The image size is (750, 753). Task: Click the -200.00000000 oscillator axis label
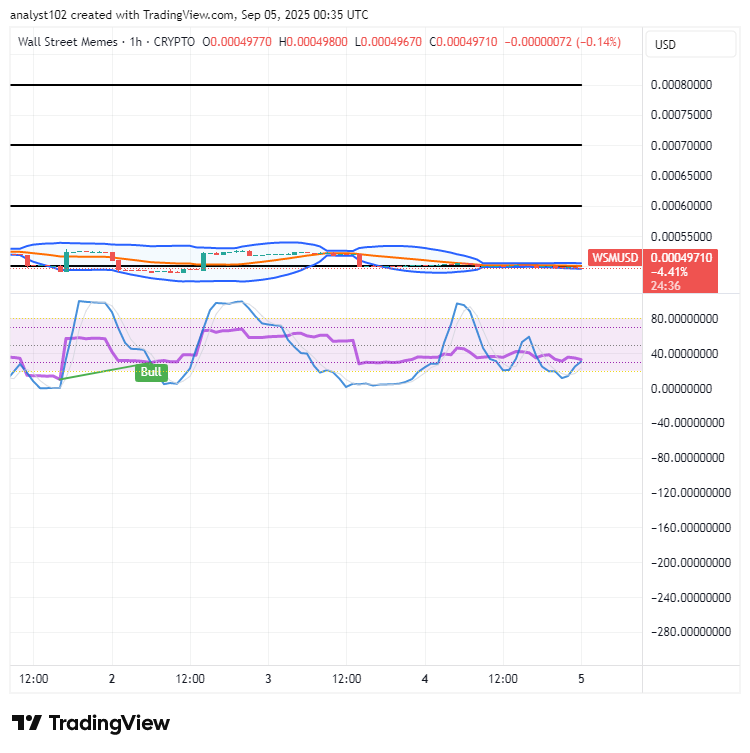[690, 563]
